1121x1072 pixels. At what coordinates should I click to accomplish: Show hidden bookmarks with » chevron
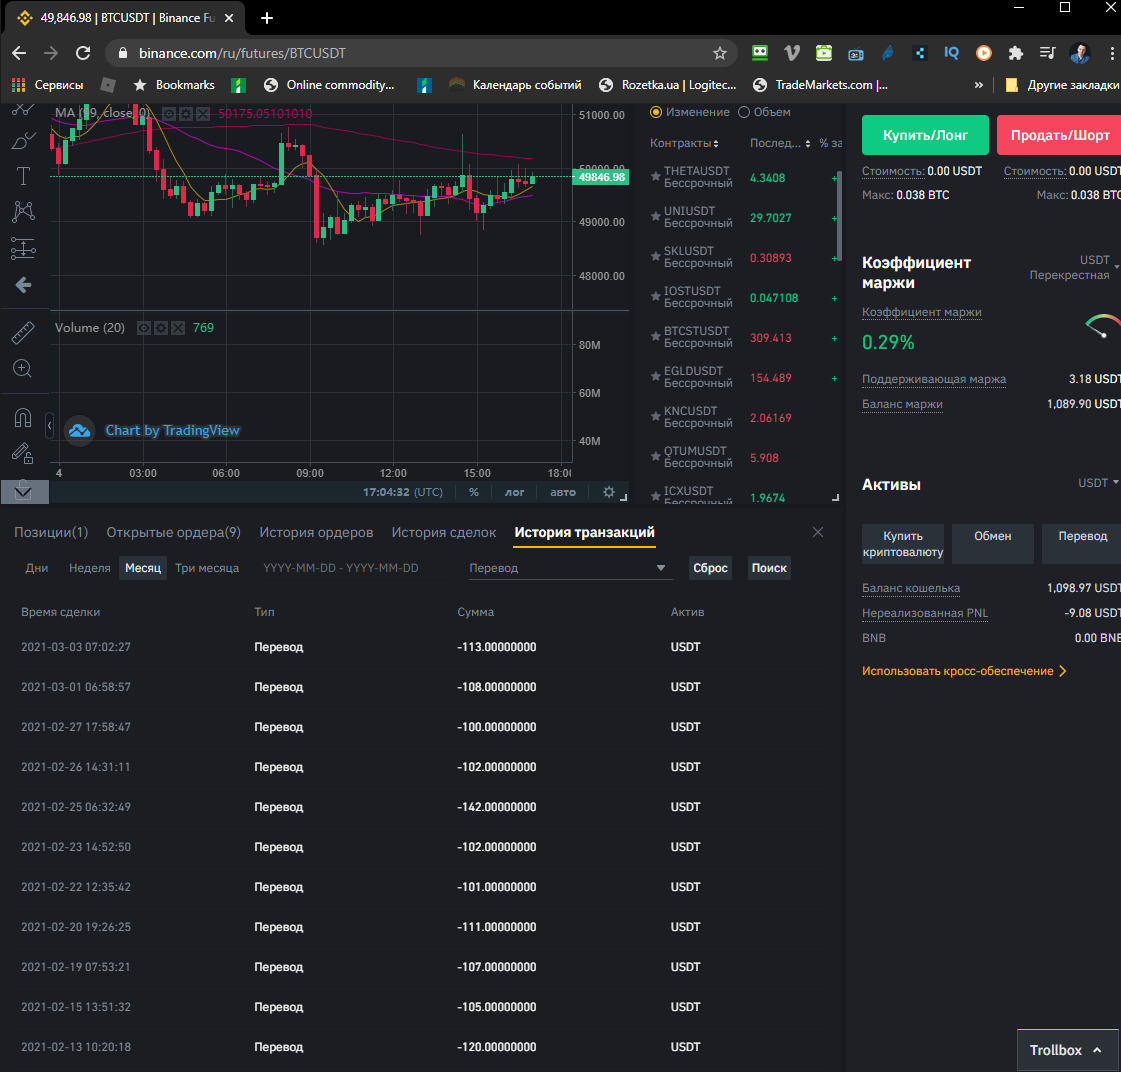978,85
